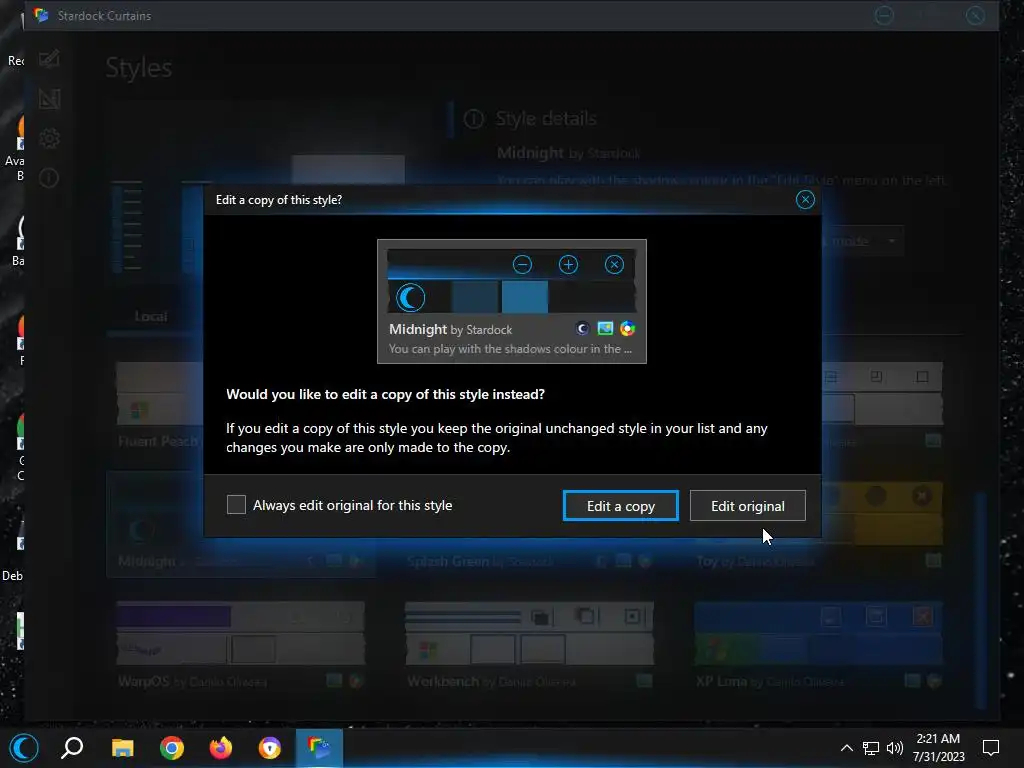The width and height of the screenshot is (1024, 768).
Task: Open Settings gear in the Curtains sidebar
Action: coord(49,138)
